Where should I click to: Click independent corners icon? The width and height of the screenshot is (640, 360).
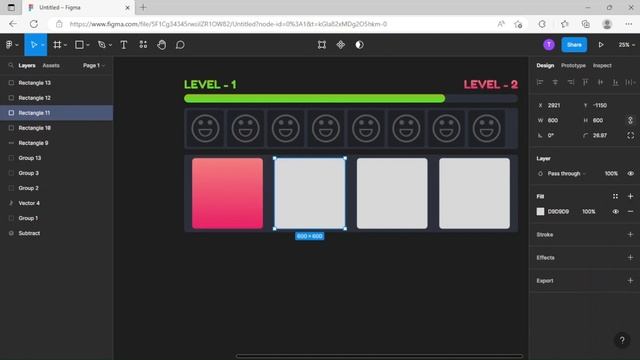point(631,136)
